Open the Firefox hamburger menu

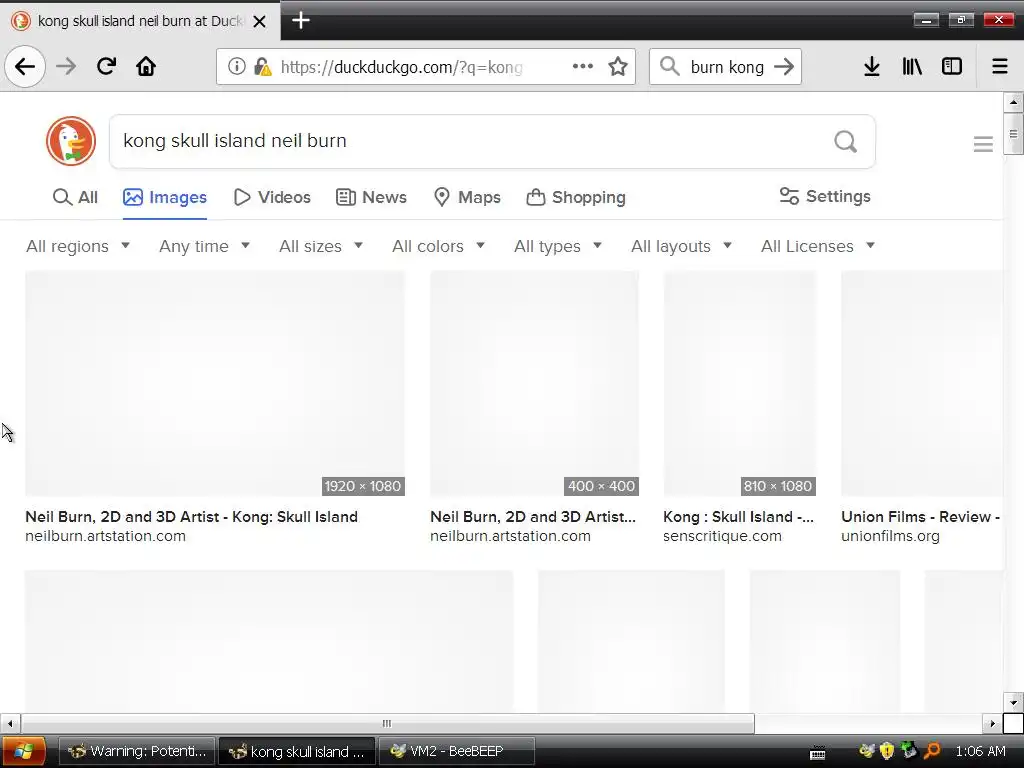click(x=1000, y=66)
